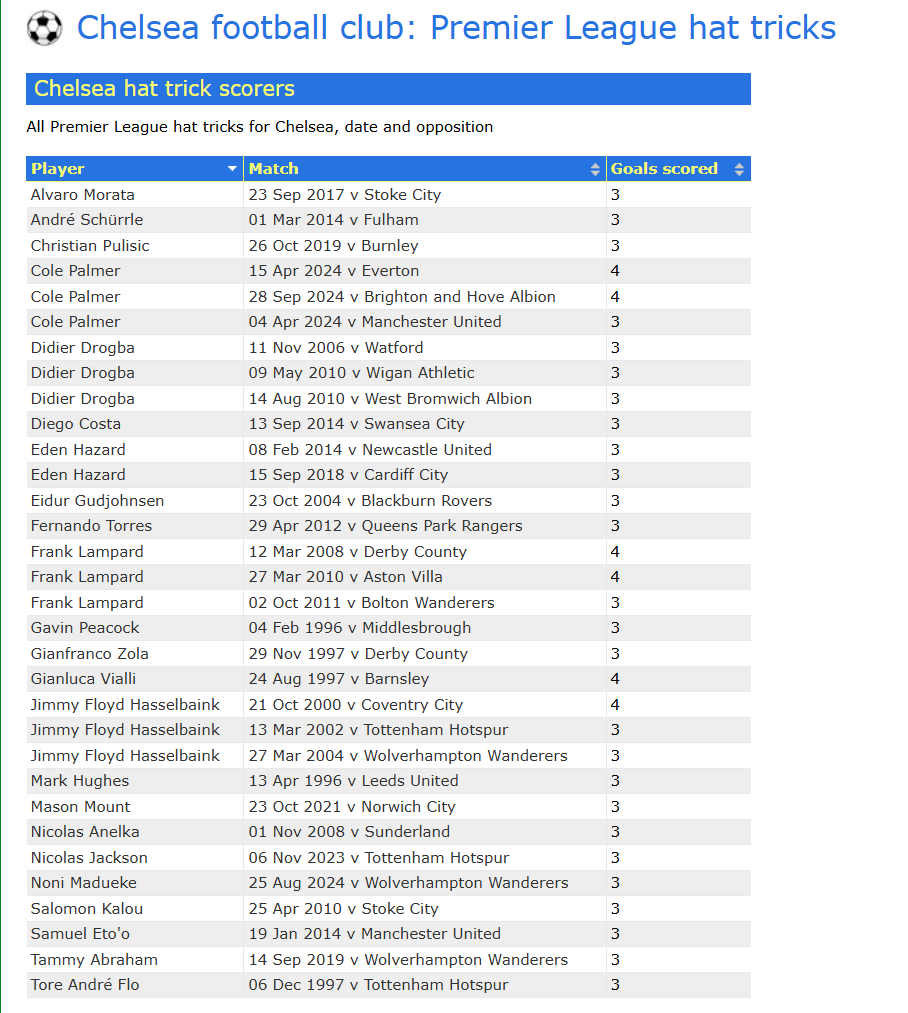Click 13 Mar 2002 v Tottenham Hotspur cell
Image resolution: width=908 pixels, height=1013 pixels.
pyautogui.click(x=425, y=730)
